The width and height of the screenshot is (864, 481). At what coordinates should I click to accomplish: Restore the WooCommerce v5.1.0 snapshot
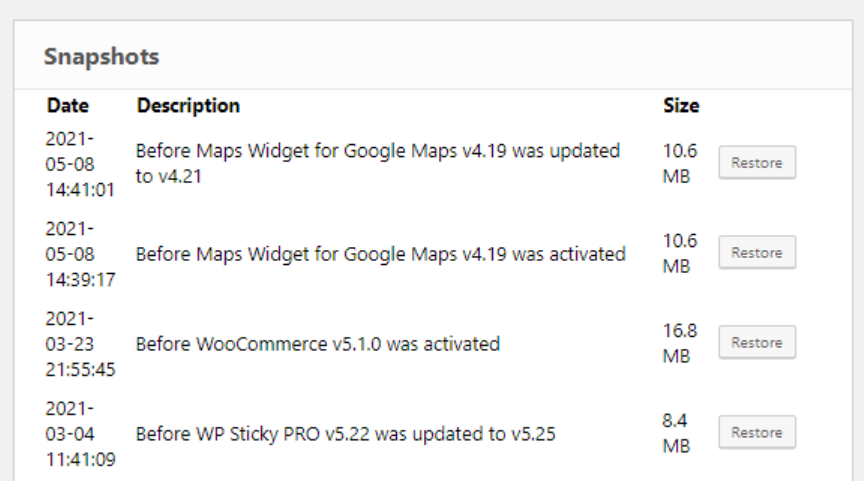[757, 343]
